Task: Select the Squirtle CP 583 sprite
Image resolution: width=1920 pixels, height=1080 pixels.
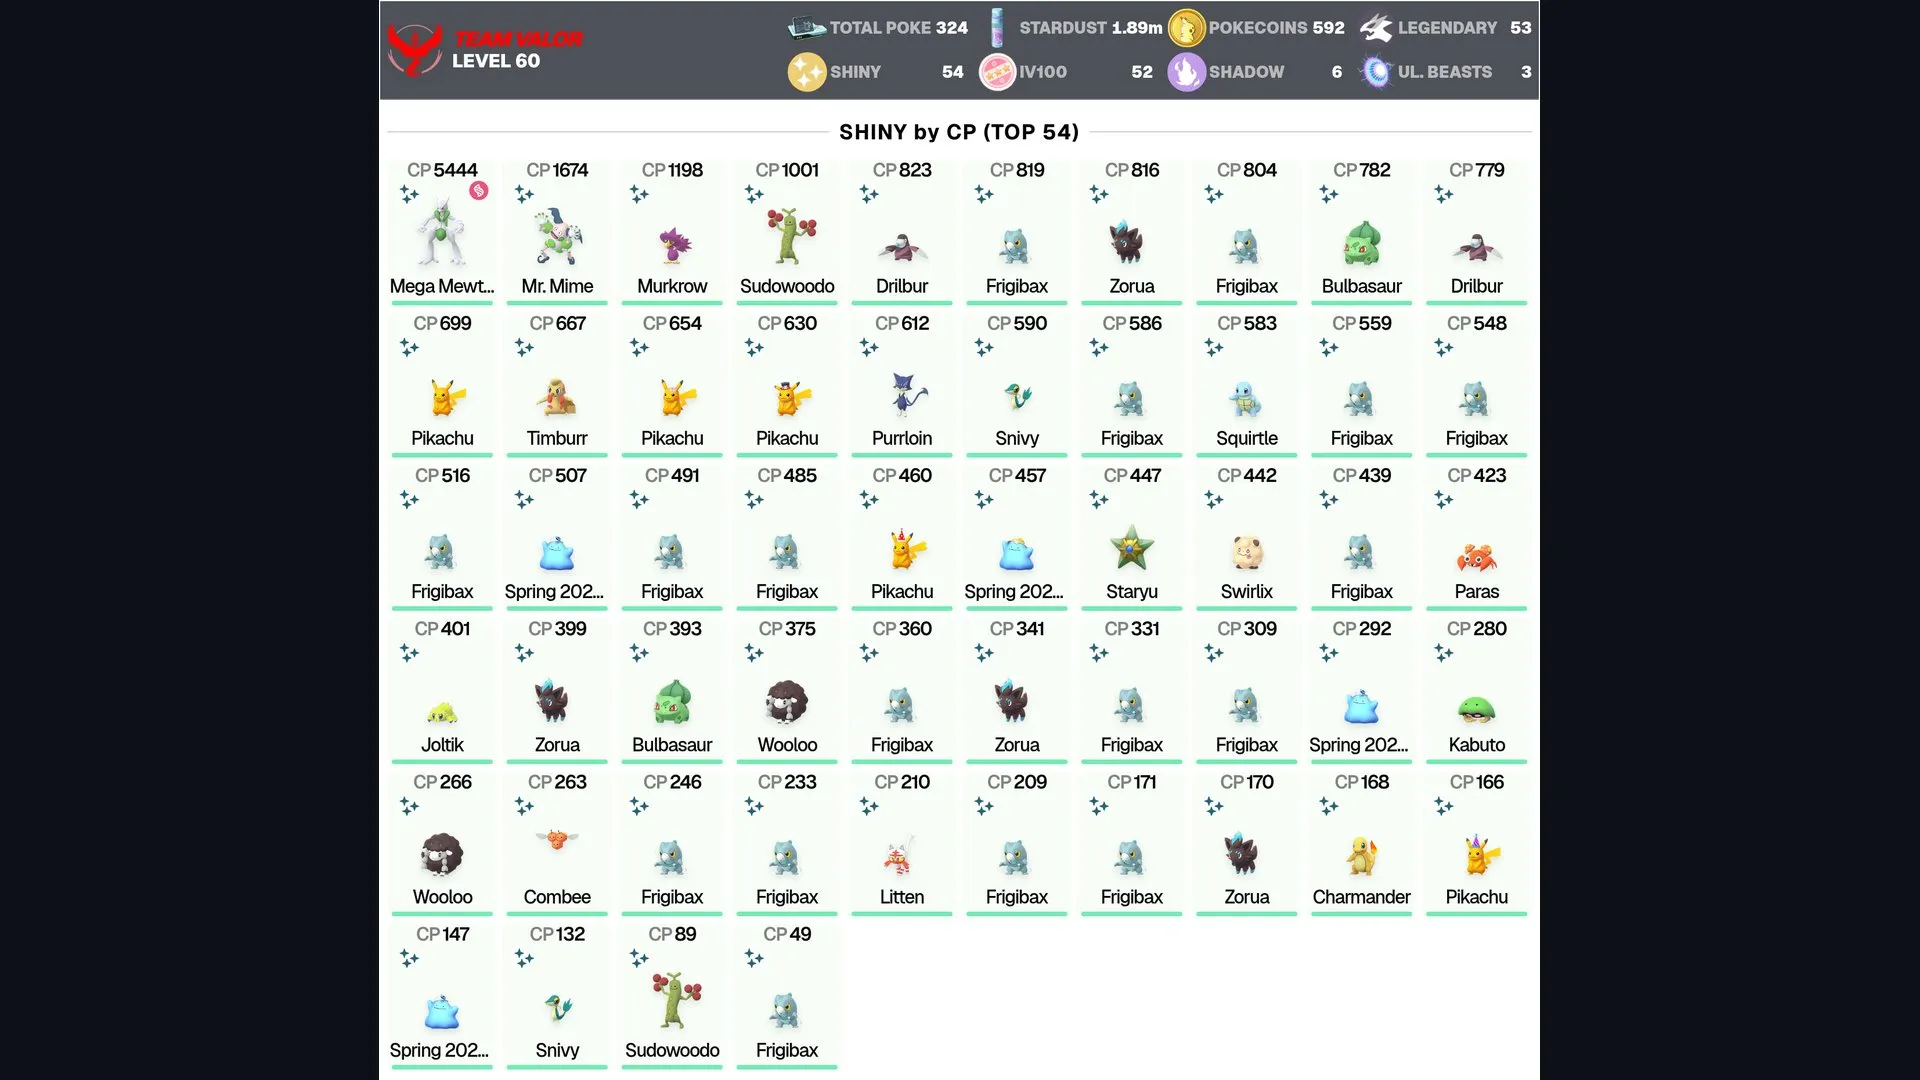Action: coord(1247,399)
